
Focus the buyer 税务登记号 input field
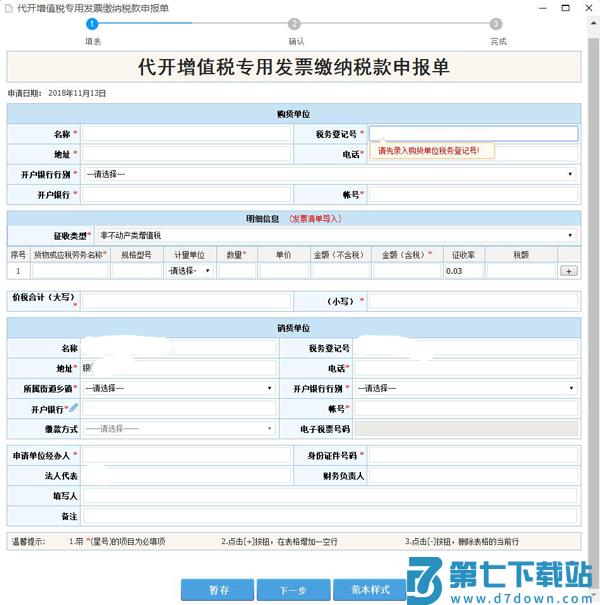(473, 134)
